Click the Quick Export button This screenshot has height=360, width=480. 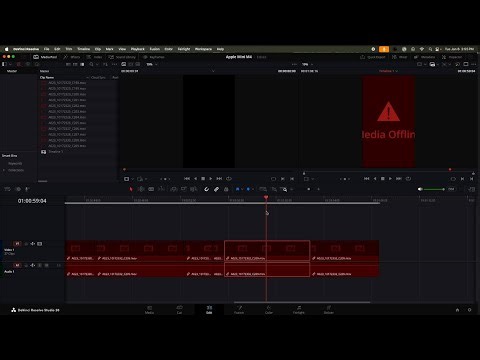pos(372,57)
